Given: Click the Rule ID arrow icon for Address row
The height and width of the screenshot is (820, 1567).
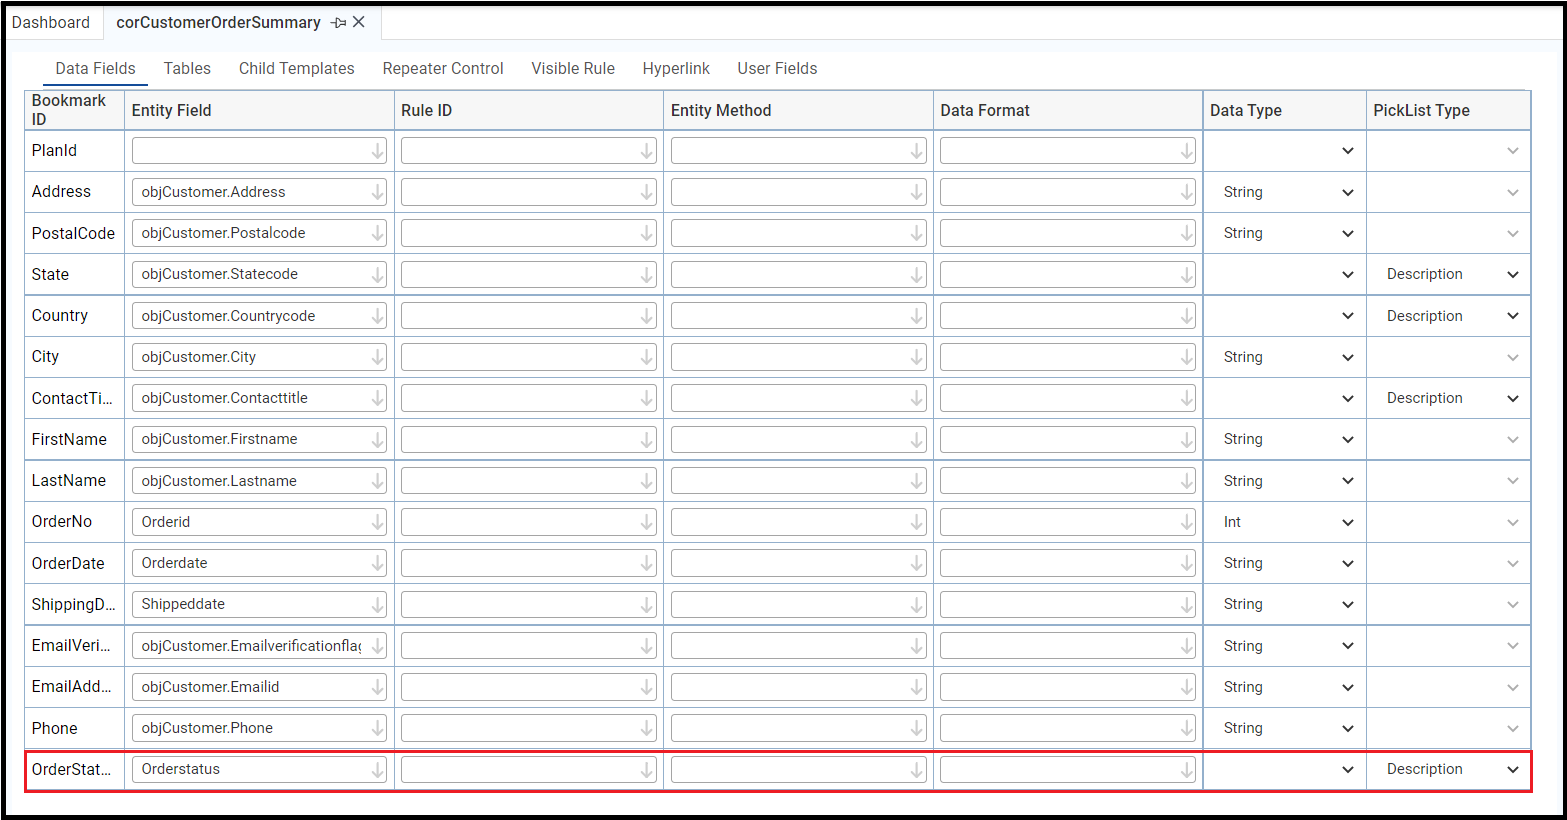Looking at the screenshot, I should [x=647, y=192].
